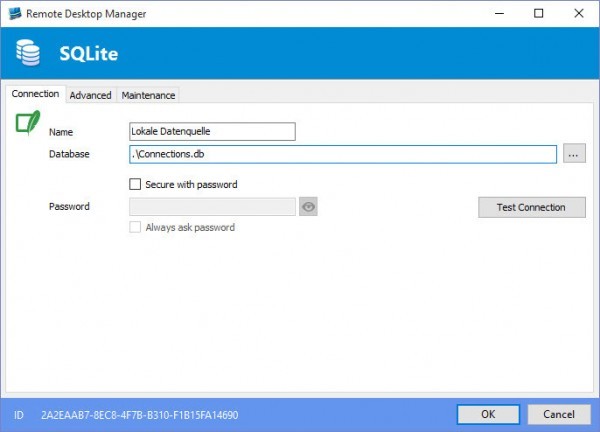The width and height of the screenshot is (600, 432).
Task: Cancel the SQLite data source dialog
Action: (559, 414)
